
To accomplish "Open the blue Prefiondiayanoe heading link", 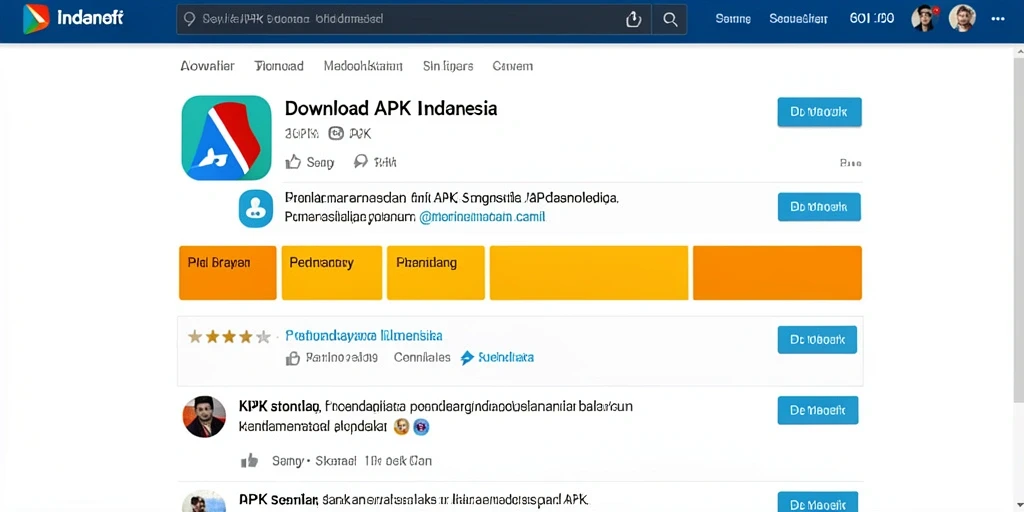I will coord(364,336).
